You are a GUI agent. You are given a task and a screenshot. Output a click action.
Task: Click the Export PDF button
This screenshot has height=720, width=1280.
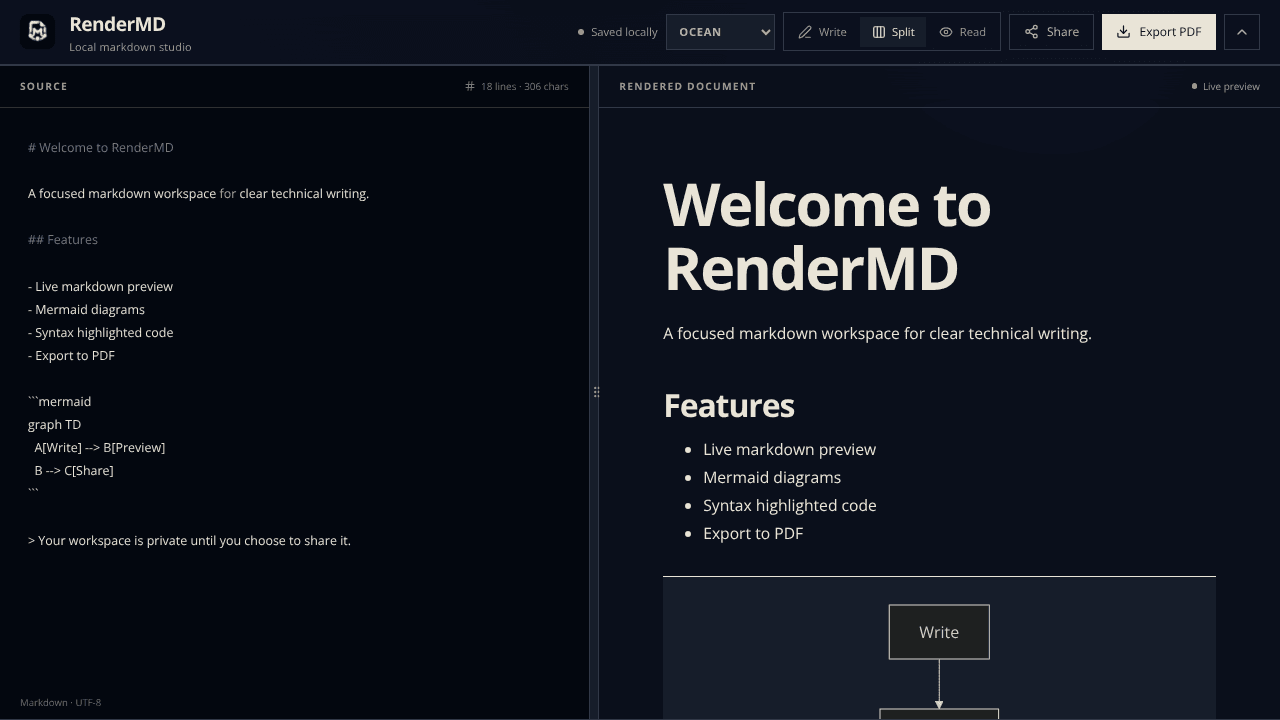pos(1159,32)
